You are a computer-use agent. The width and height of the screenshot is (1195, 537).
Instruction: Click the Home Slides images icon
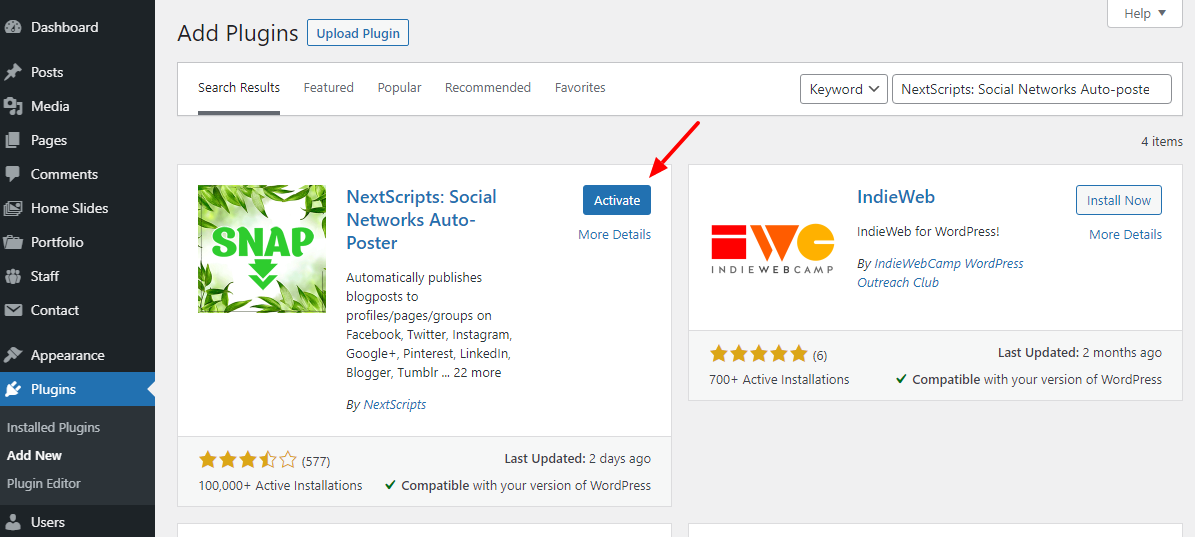[x=13, y=208]
